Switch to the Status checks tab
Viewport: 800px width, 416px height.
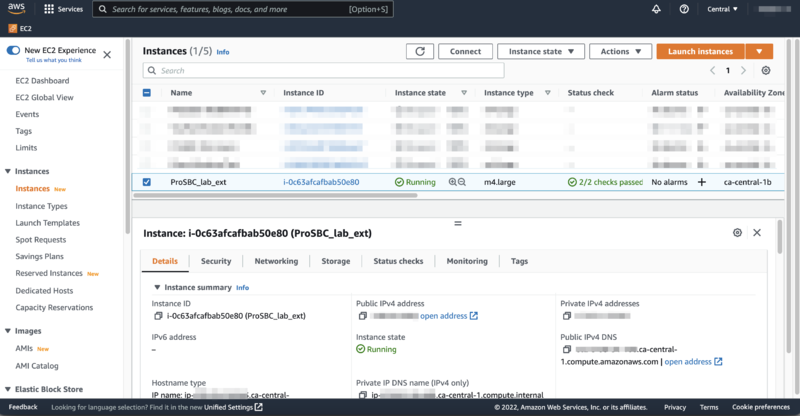point(398,261)
